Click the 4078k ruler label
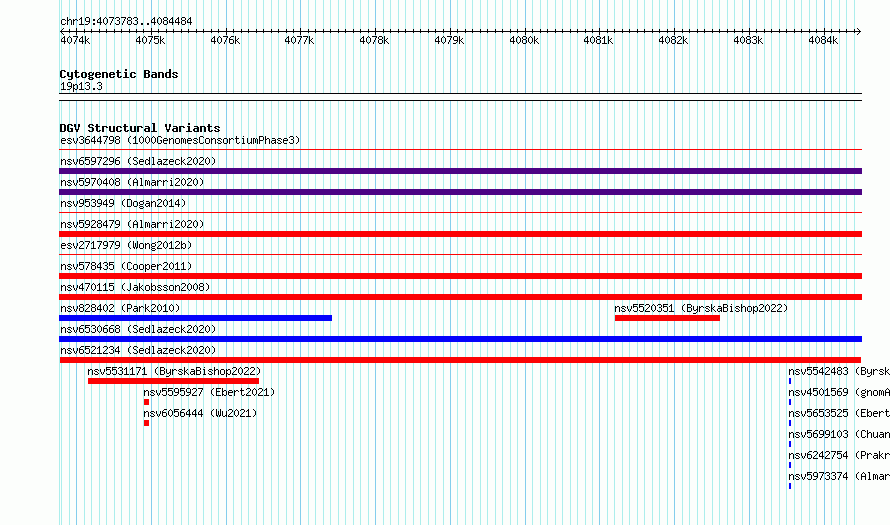Image resolution: width=890 pixels, height=525 pixels. click(x=374, y=40)
